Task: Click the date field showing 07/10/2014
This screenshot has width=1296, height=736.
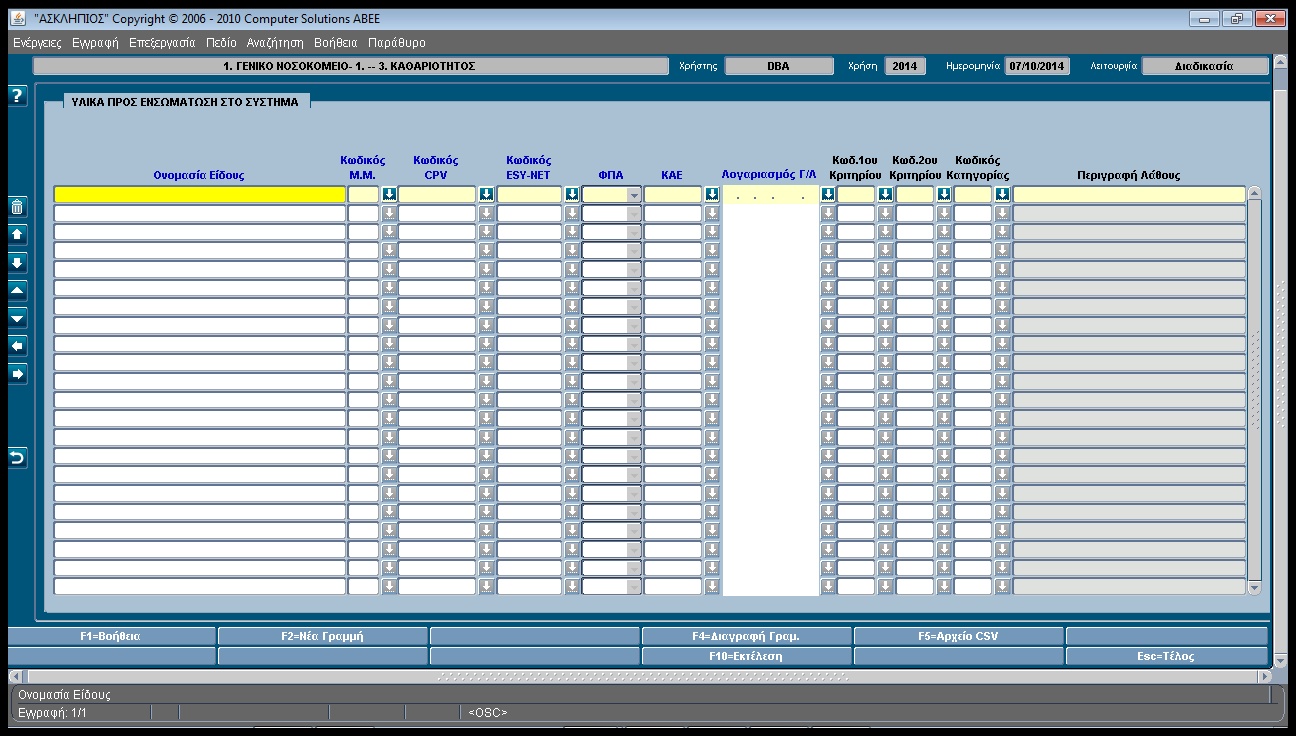Action: point(1037,66)
